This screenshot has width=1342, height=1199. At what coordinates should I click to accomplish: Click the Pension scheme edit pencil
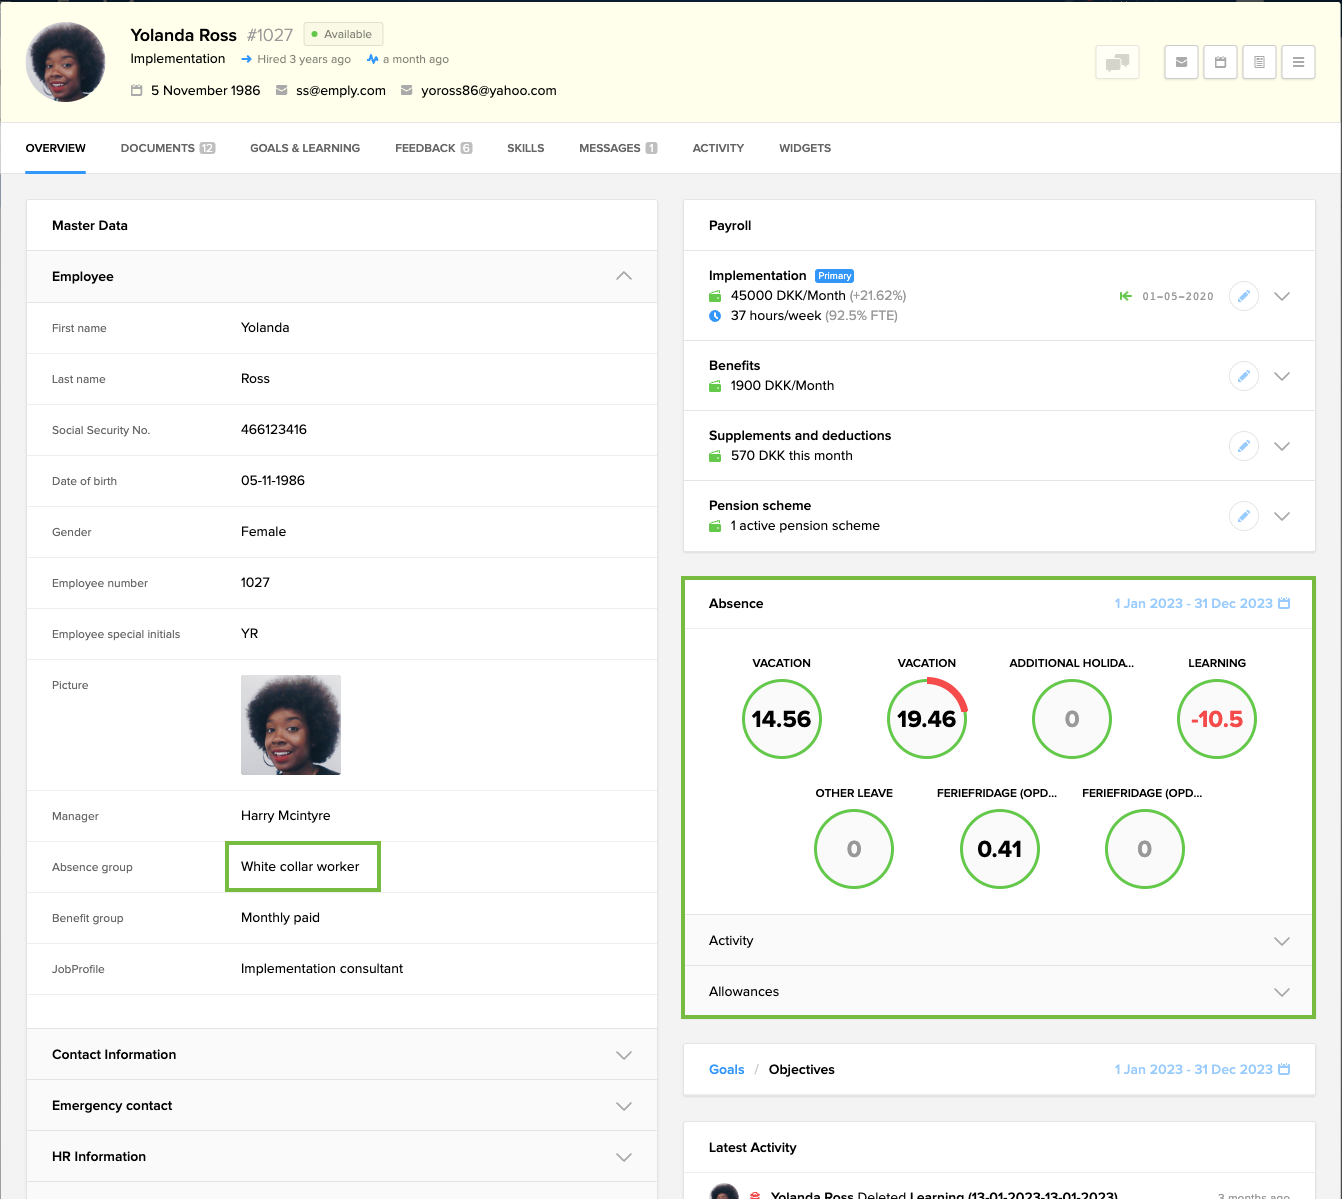(x=1243, y=516)
